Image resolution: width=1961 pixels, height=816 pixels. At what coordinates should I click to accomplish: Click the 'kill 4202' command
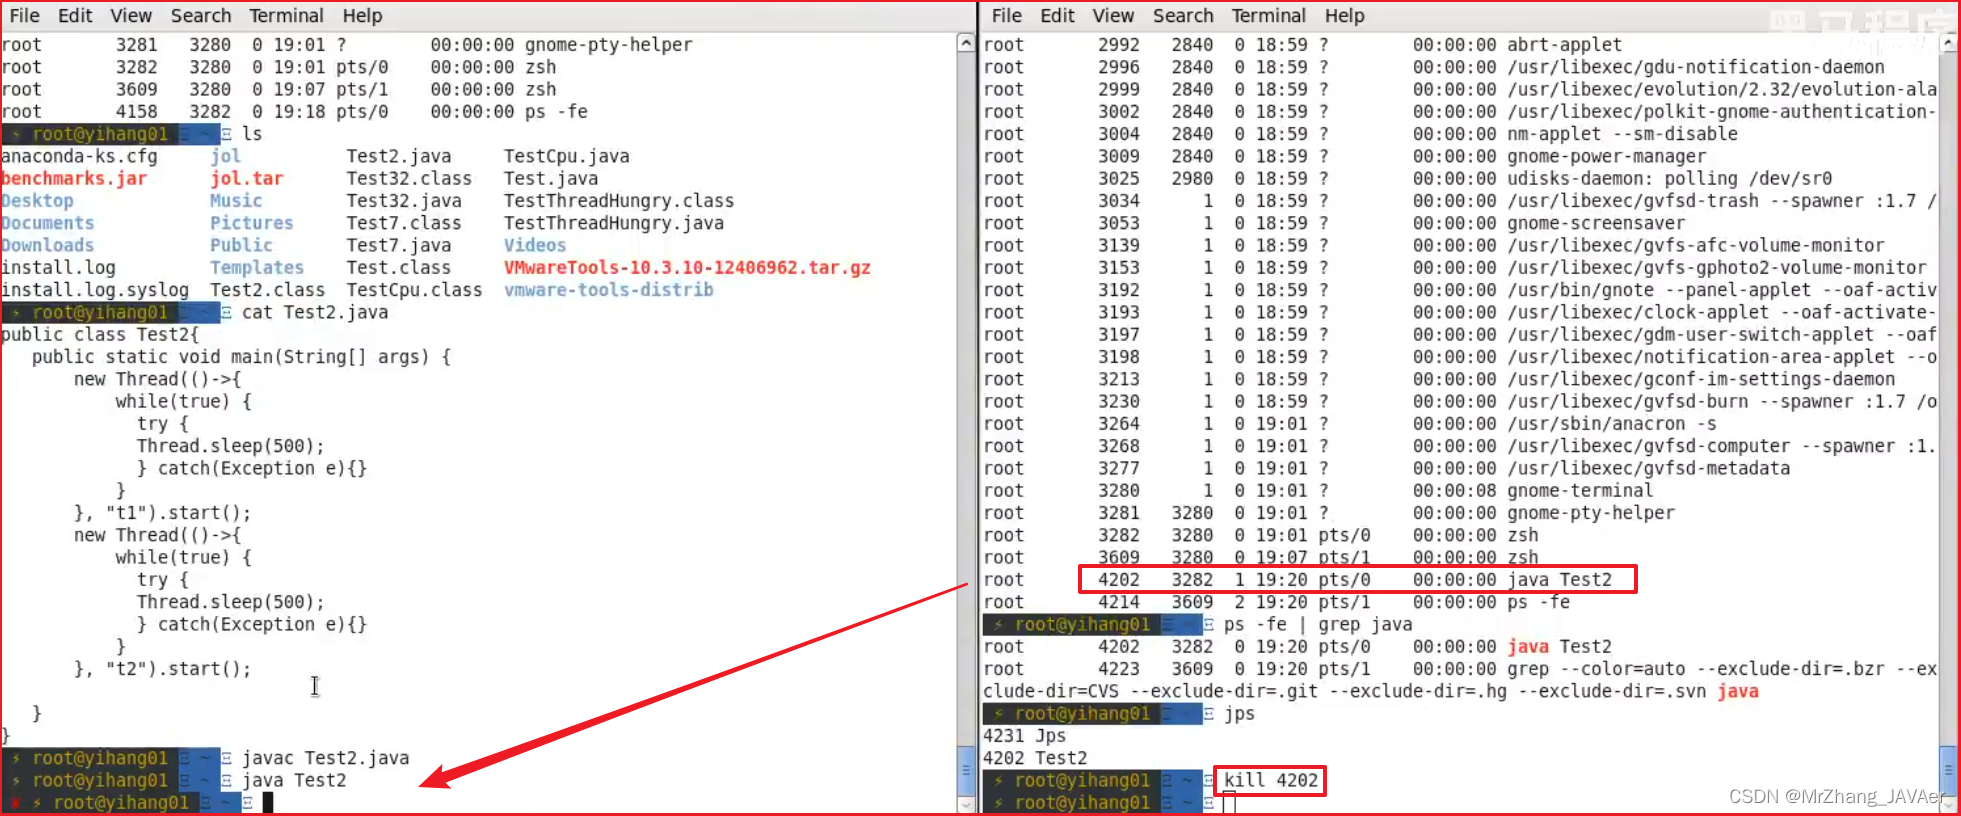pyautogui.click(x=1271, y=780)
